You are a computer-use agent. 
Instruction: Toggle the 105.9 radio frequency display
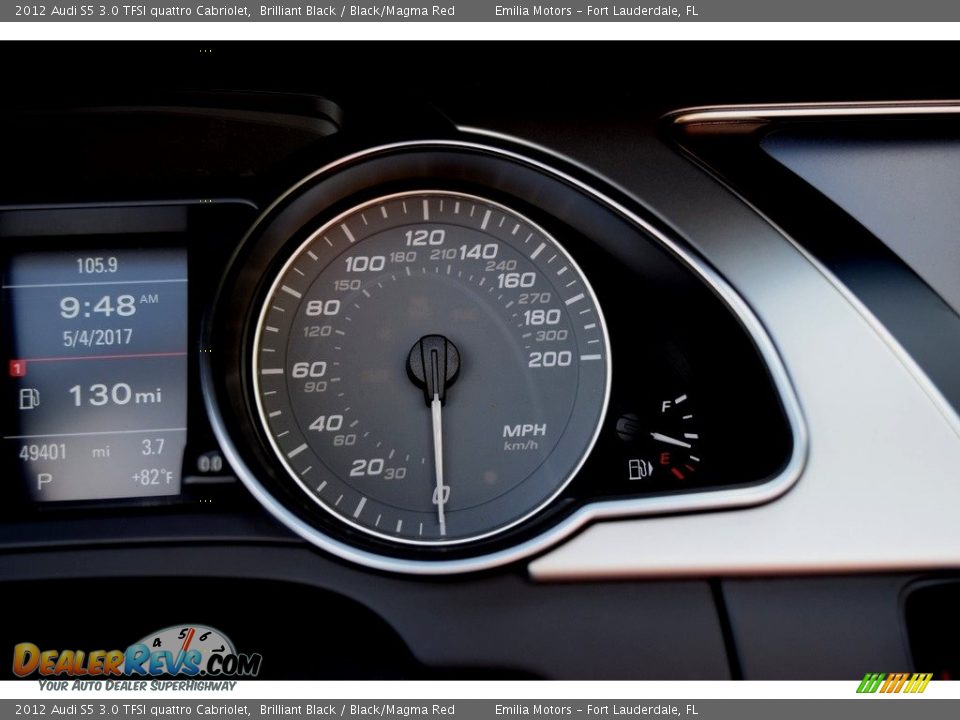pyautogui.click(x=96, y=266)
